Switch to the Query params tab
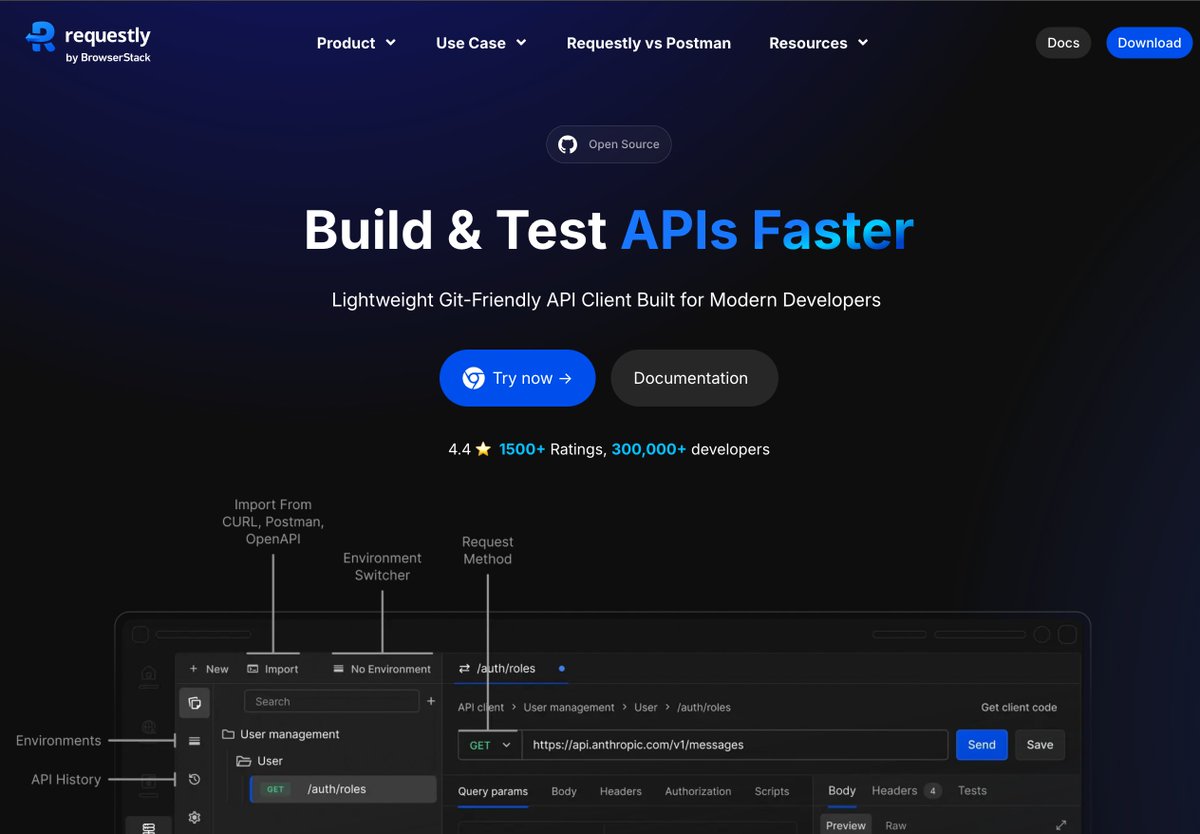 (x=493, y=791)
